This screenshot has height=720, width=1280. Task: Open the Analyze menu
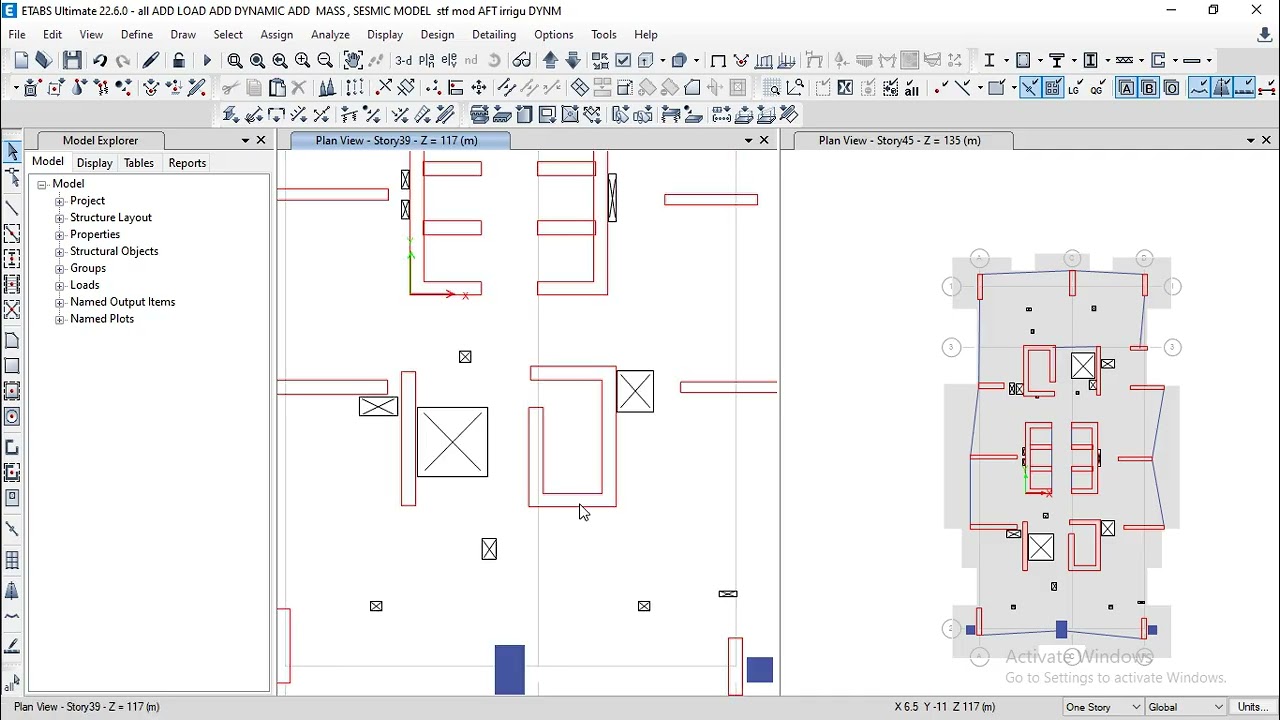click(330, 34)
